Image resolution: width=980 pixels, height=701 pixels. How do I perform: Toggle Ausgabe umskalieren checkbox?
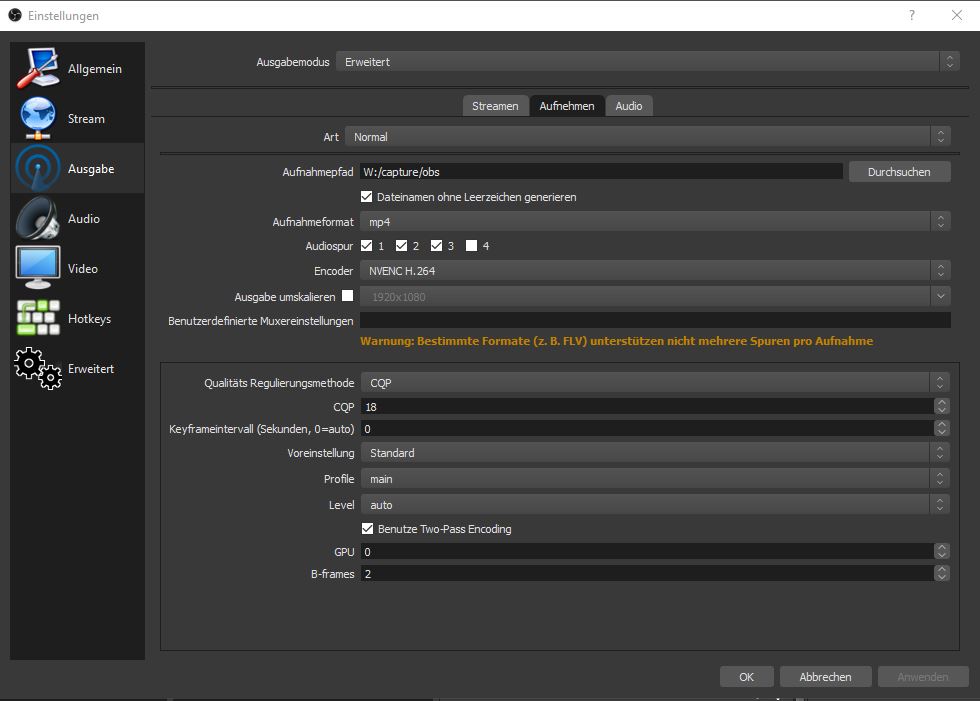[348, 296]
